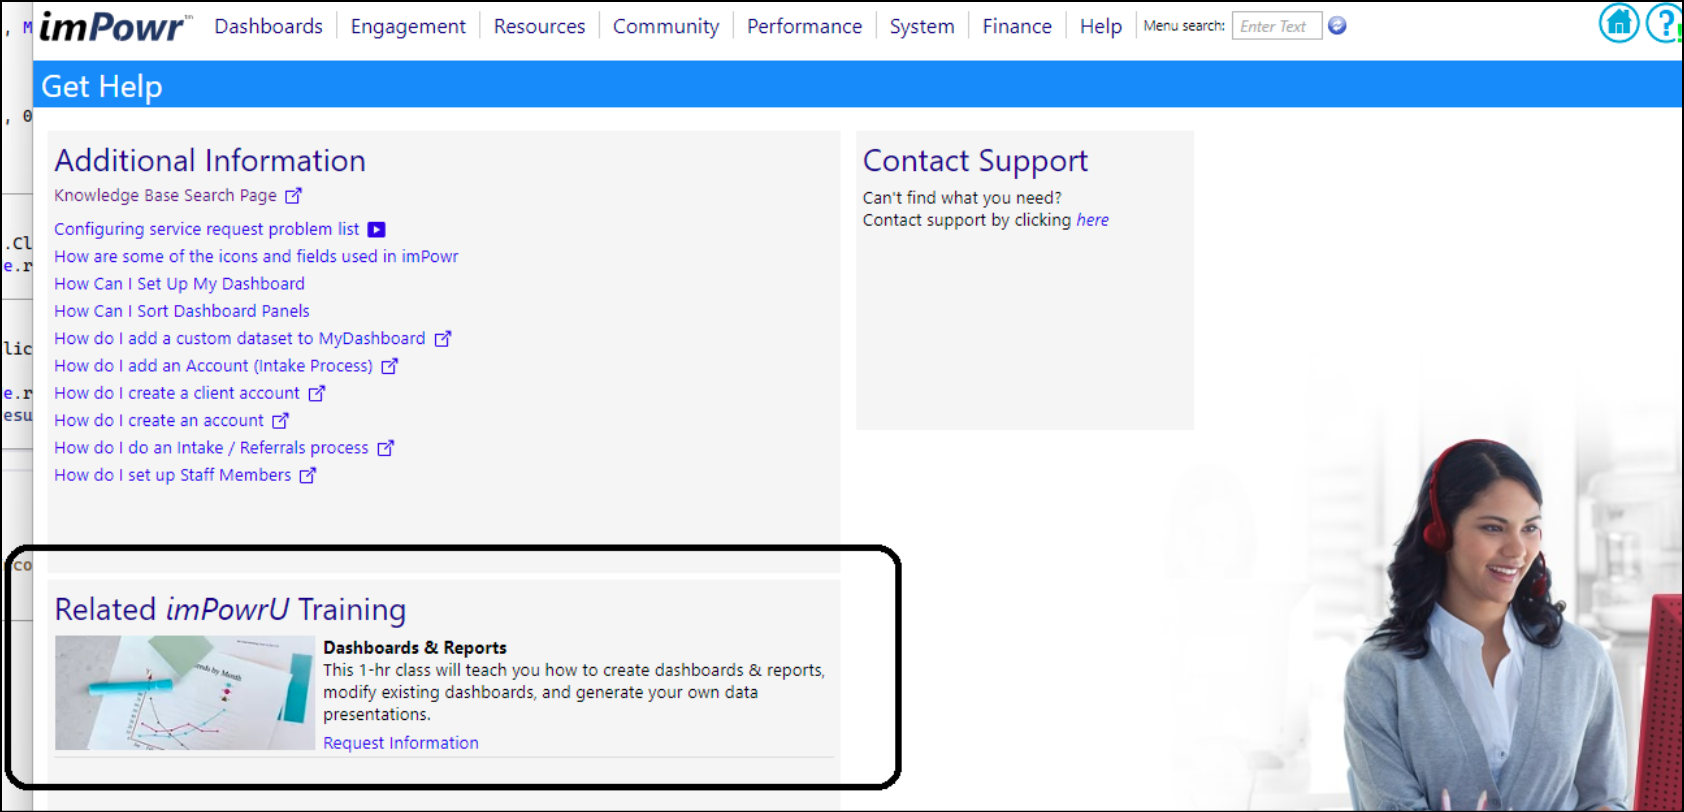This screenshot has width=1684, height=812.
Task: Open How do I set up Staff Members
Action: pos(173,475)
